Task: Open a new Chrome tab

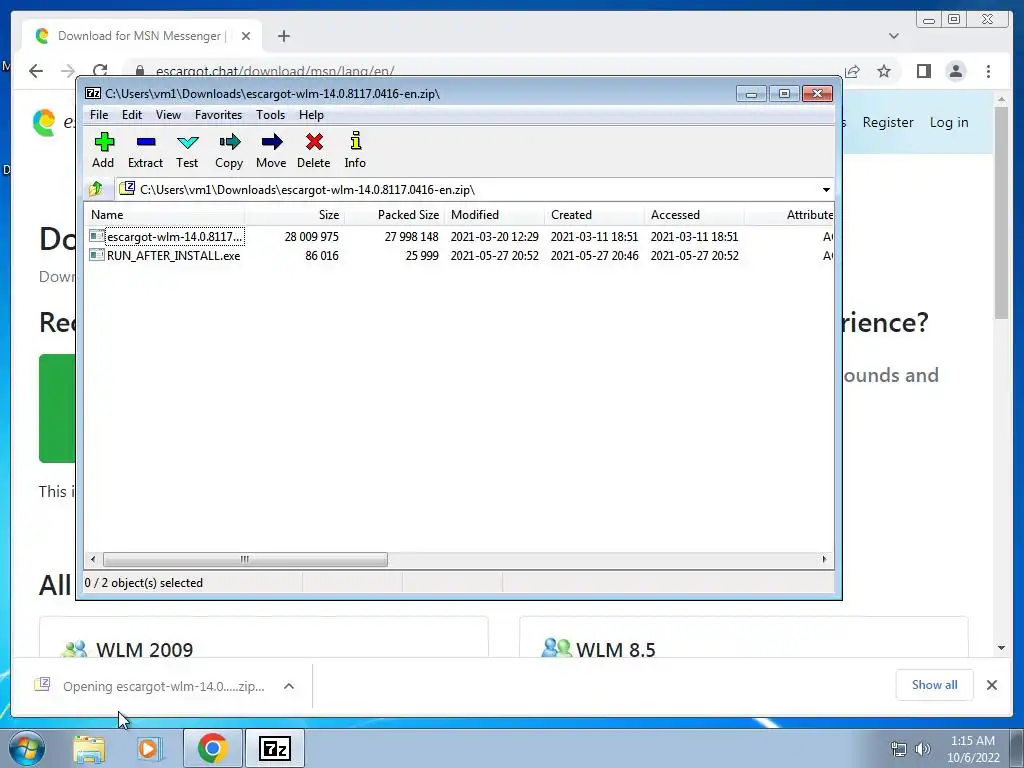Action: pos(283,36)
